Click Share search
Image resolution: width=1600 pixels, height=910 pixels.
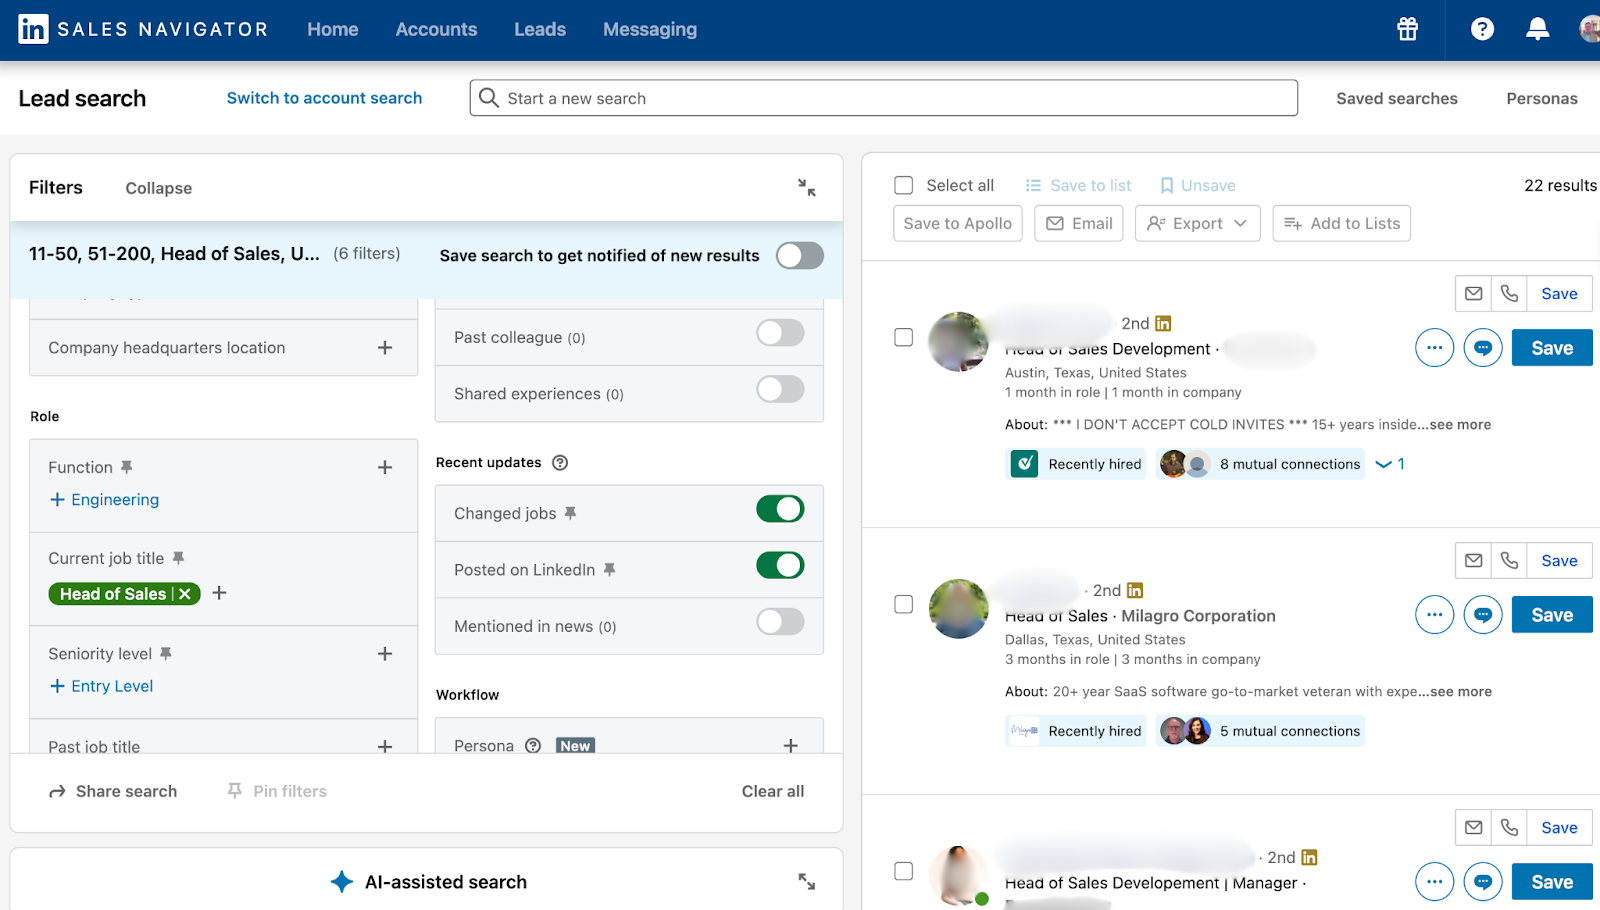(x=113, y=791)
